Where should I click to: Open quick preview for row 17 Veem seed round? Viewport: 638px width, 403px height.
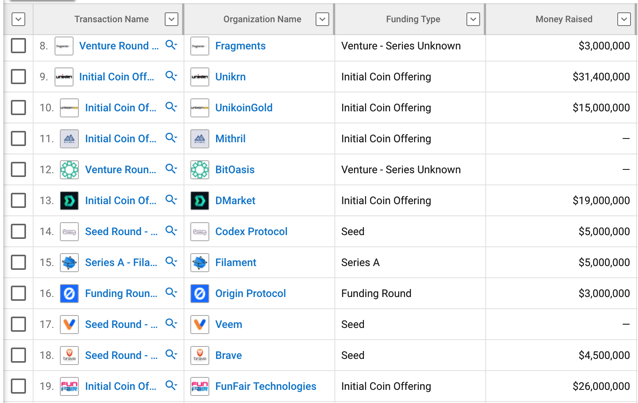tap(171, 323)
